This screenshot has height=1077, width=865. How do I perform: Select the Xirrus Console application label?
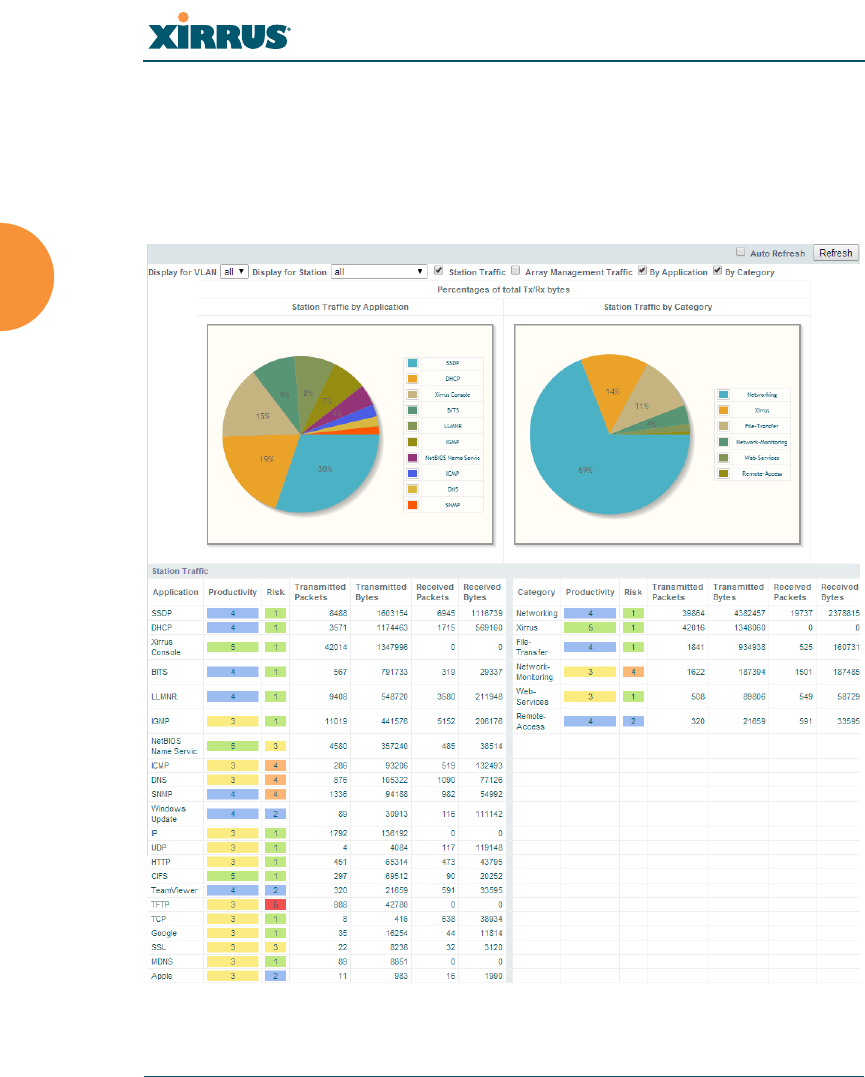166,647
